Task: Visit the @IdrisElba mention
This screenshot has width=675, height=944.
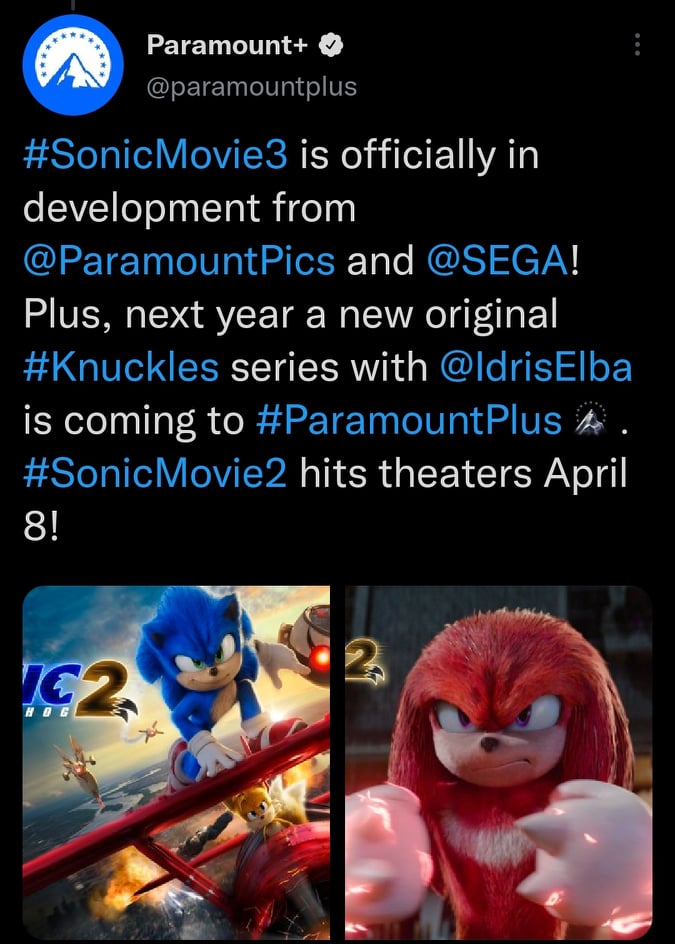Action: pos(536,367)
